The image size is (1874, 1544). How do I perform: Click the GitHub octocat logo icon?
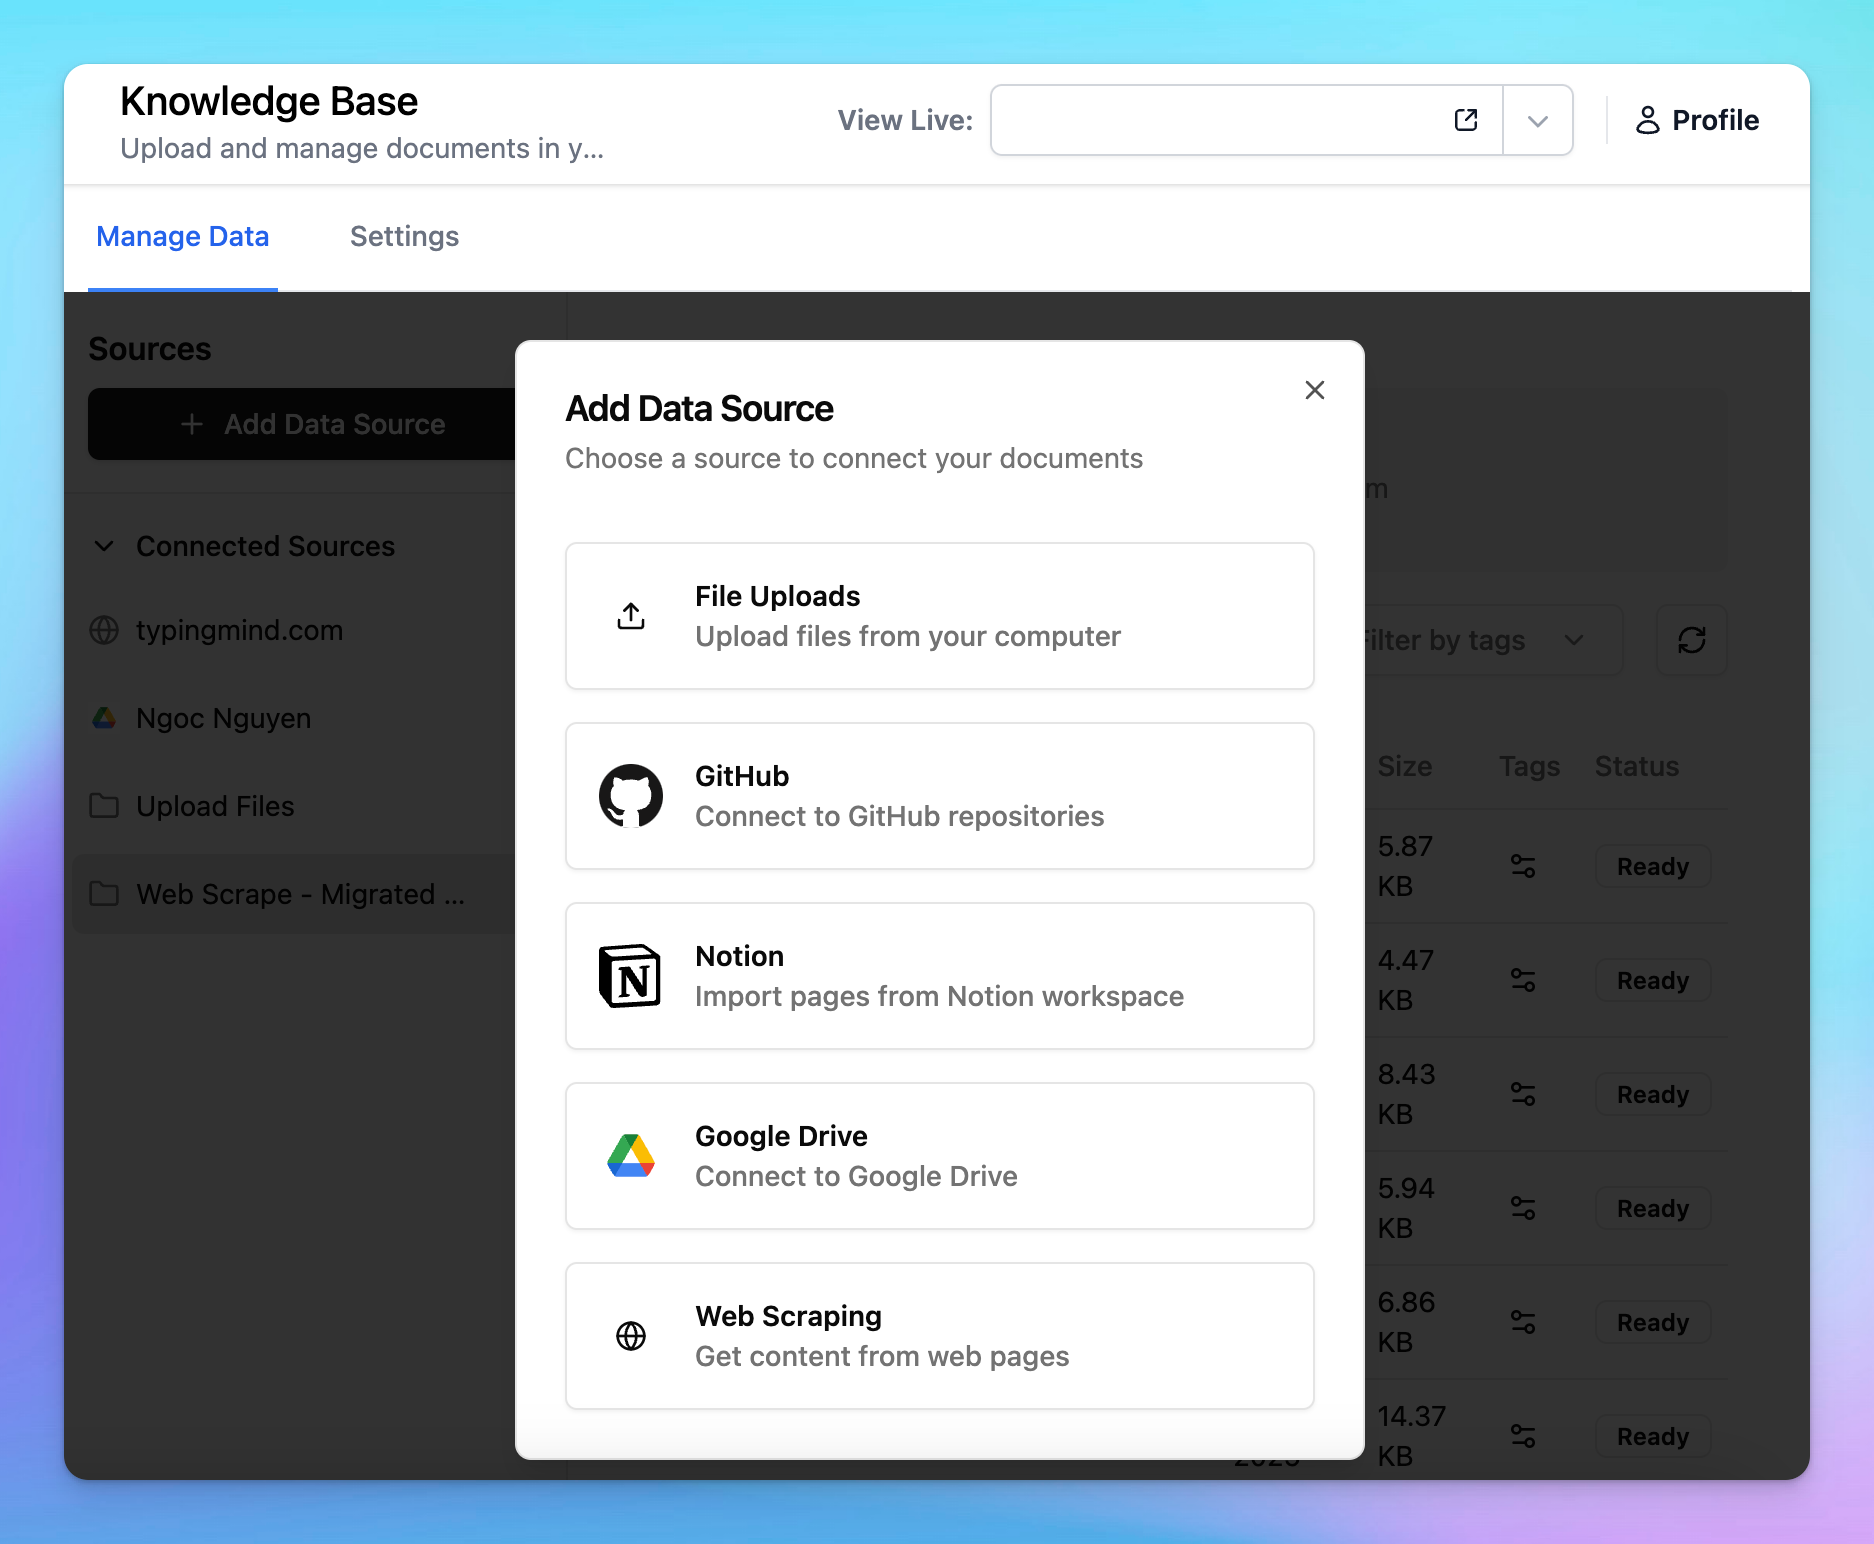(x=631, y=796)
